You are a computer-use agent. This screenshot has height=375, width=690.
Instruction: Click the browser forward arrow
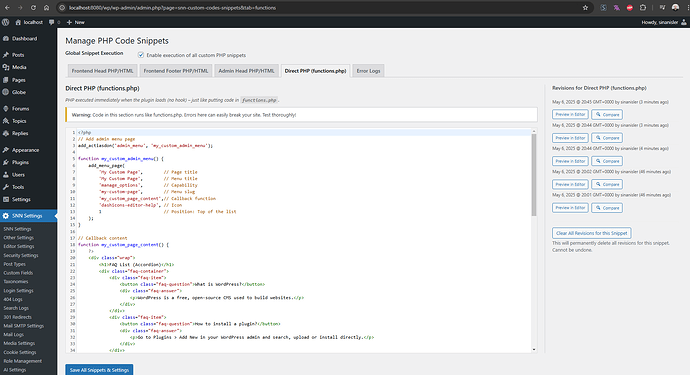tap(20, 7)
